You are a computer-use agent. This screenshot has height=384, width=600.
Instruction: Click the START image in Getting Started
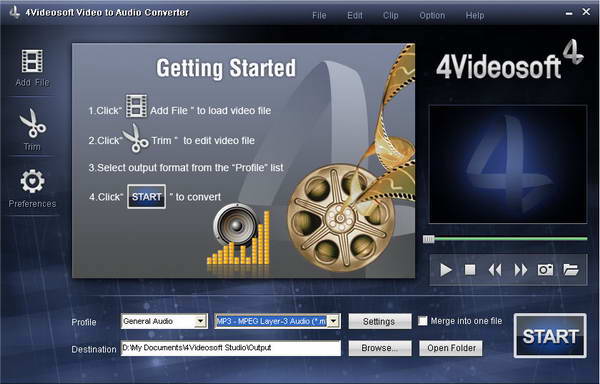147,197
